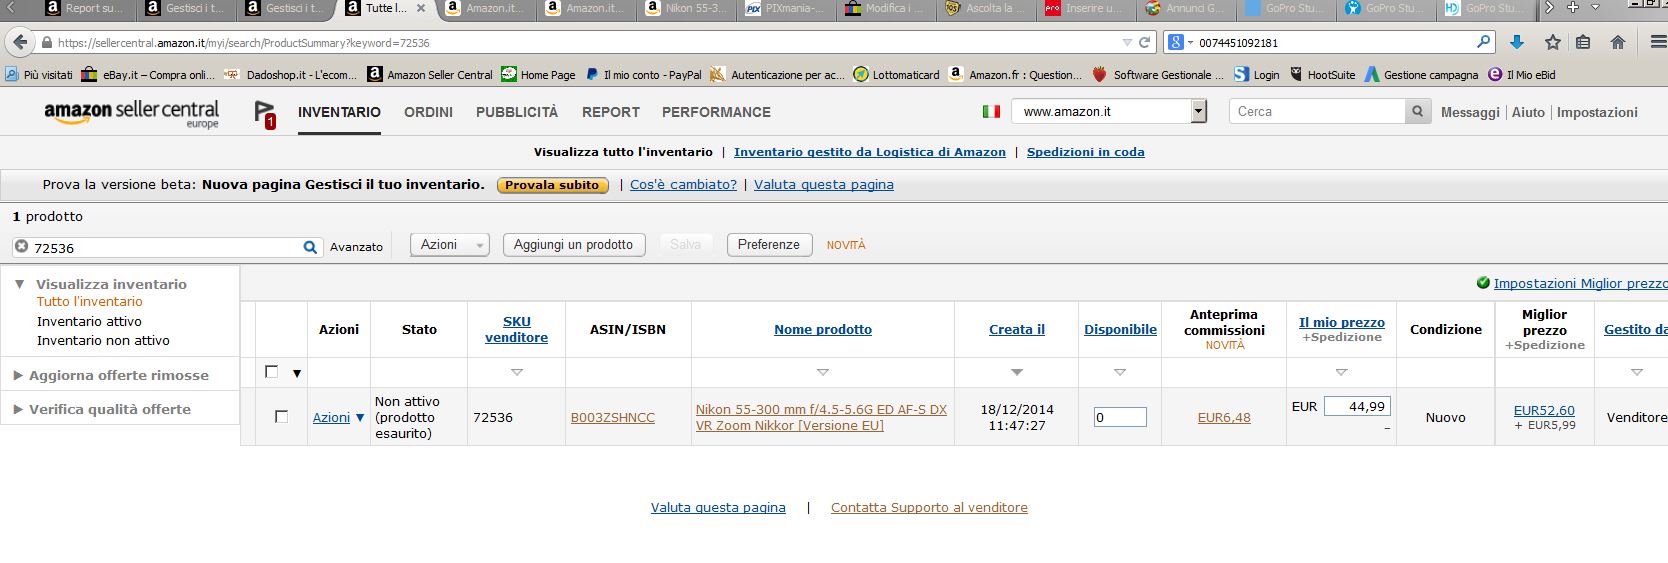
Task: Open the HootSuite bookmark
Action: tap(1322, 75)
